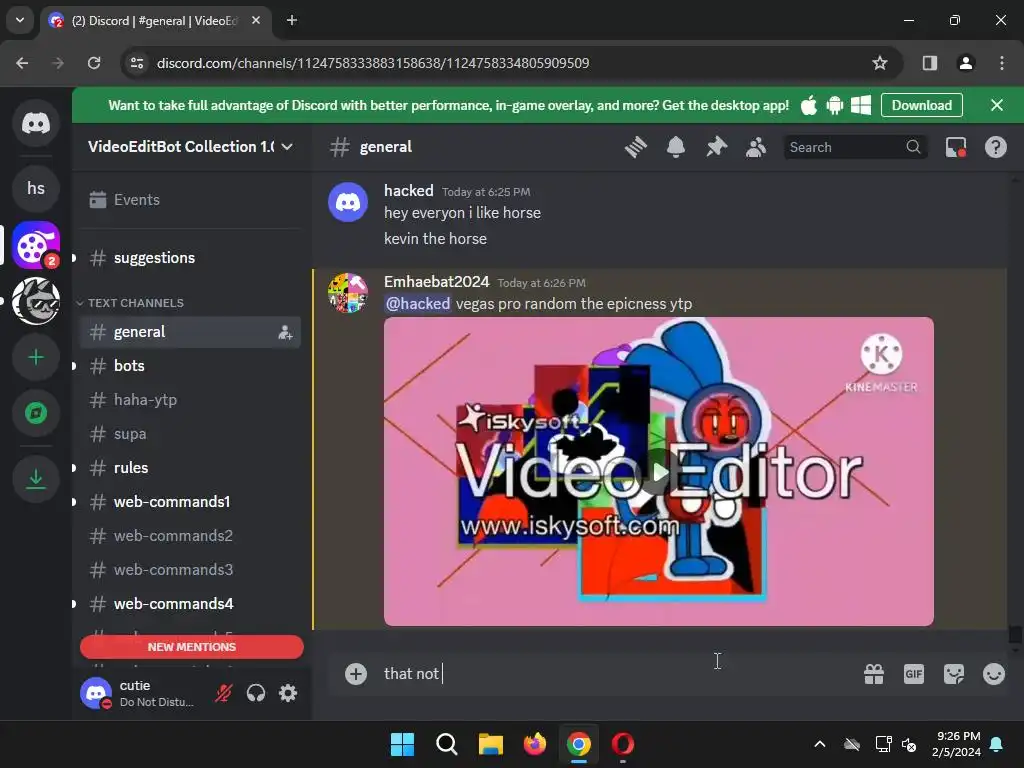This screenshot has height=768, width=1024.
Task: Click the Add a Server plus icon
Action: pyautogui.click(x=36, y=357)
